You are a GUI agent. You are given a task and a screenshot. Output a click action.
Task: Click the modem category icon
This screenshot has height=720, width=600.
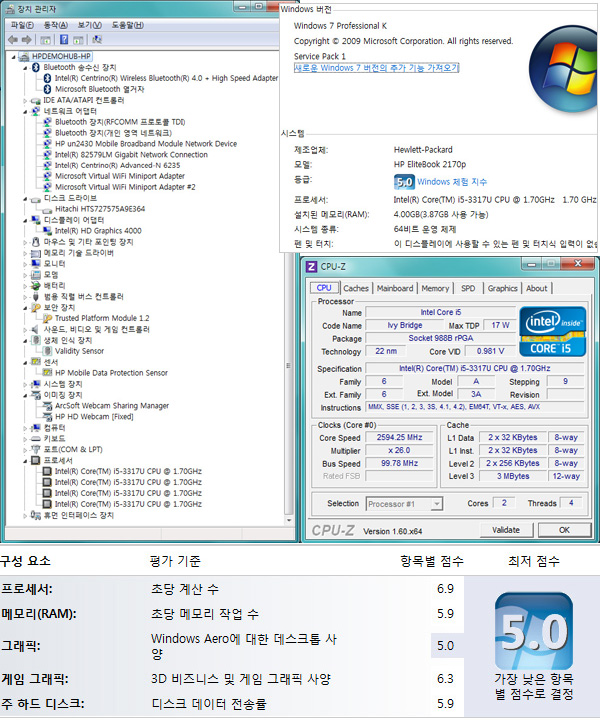[x=36, y=275]
